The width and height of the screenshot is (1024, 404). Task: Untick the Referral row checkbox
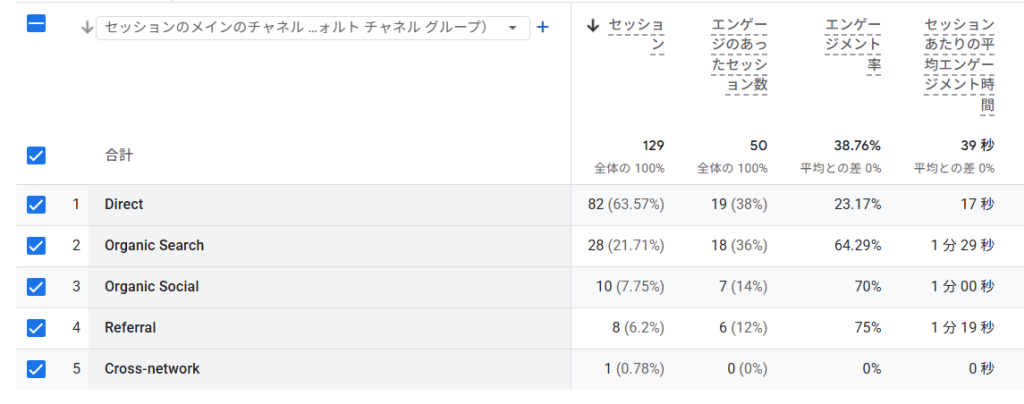point(36,328)
